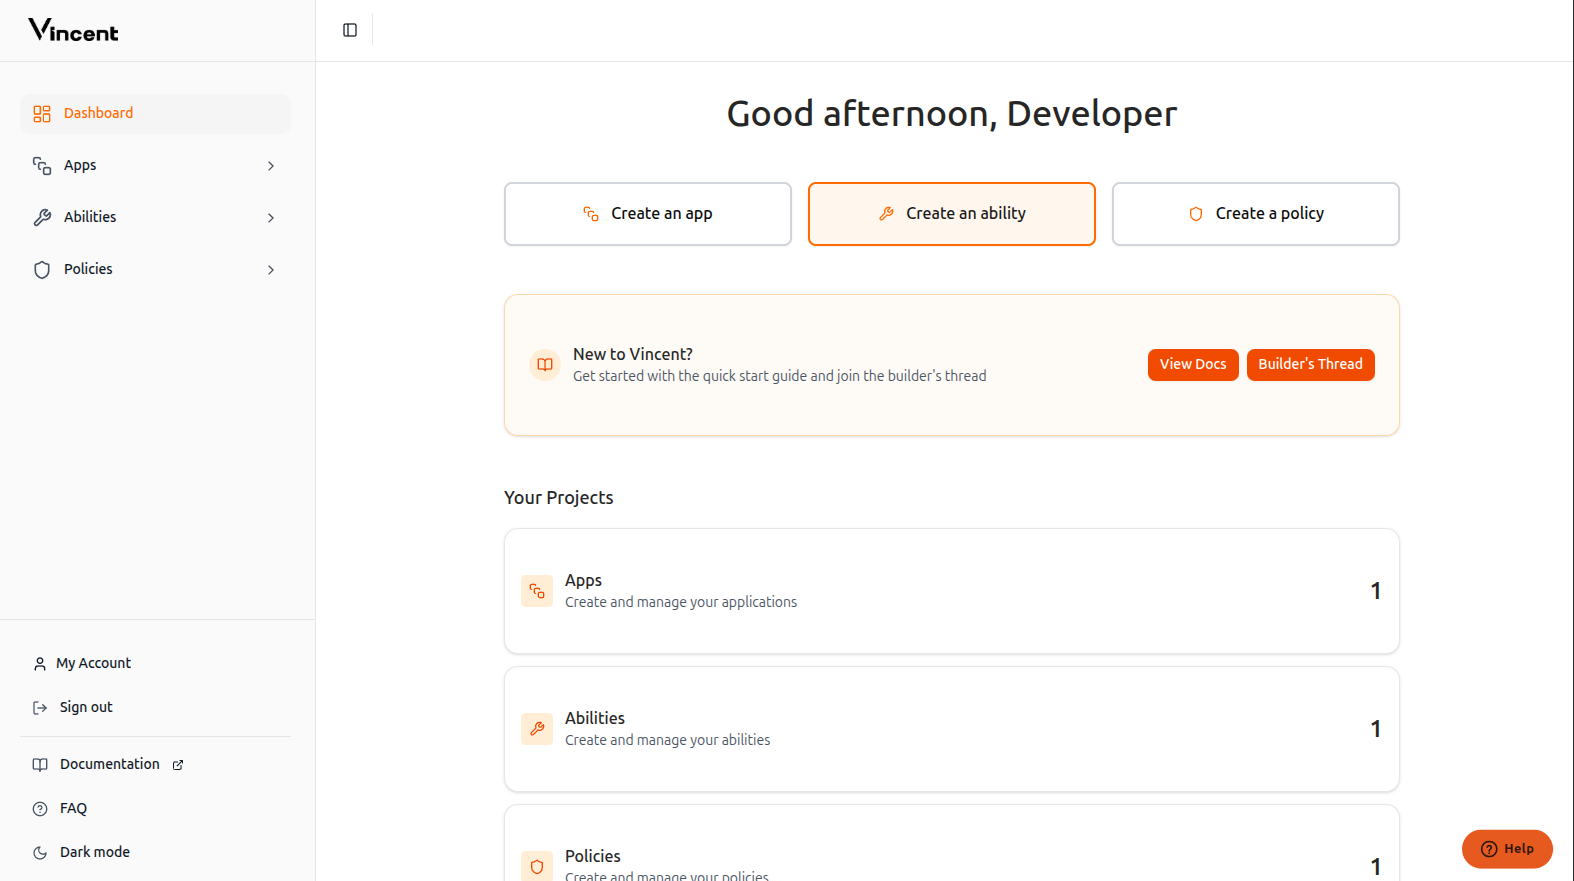This screenshot has width=1574, height=881.
Task: Open the Apps project card
Action: coord(952,591)
